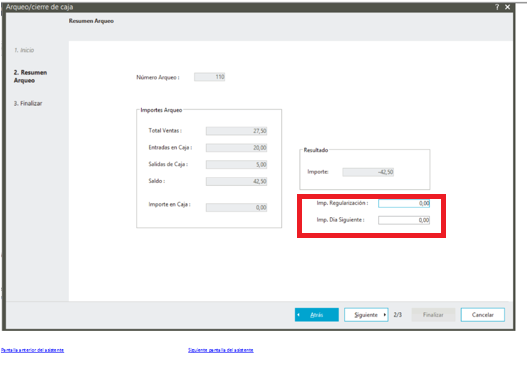Click the Resumen Arqueo heading text

(x=91, y=21)
